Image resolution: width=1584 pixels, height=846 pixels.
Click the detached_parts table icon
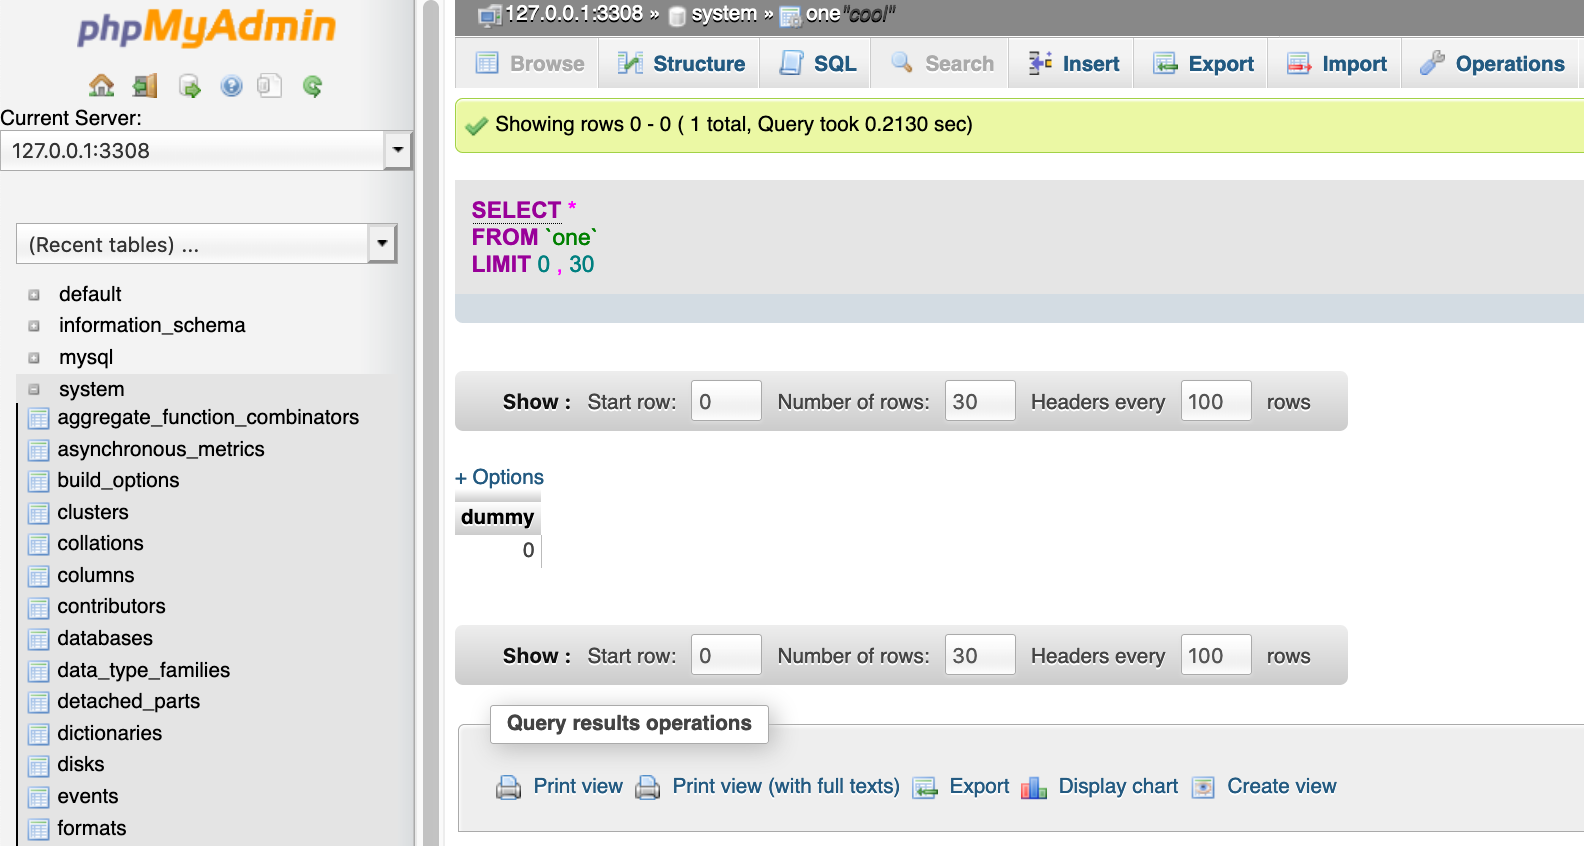tap(39, 702)
